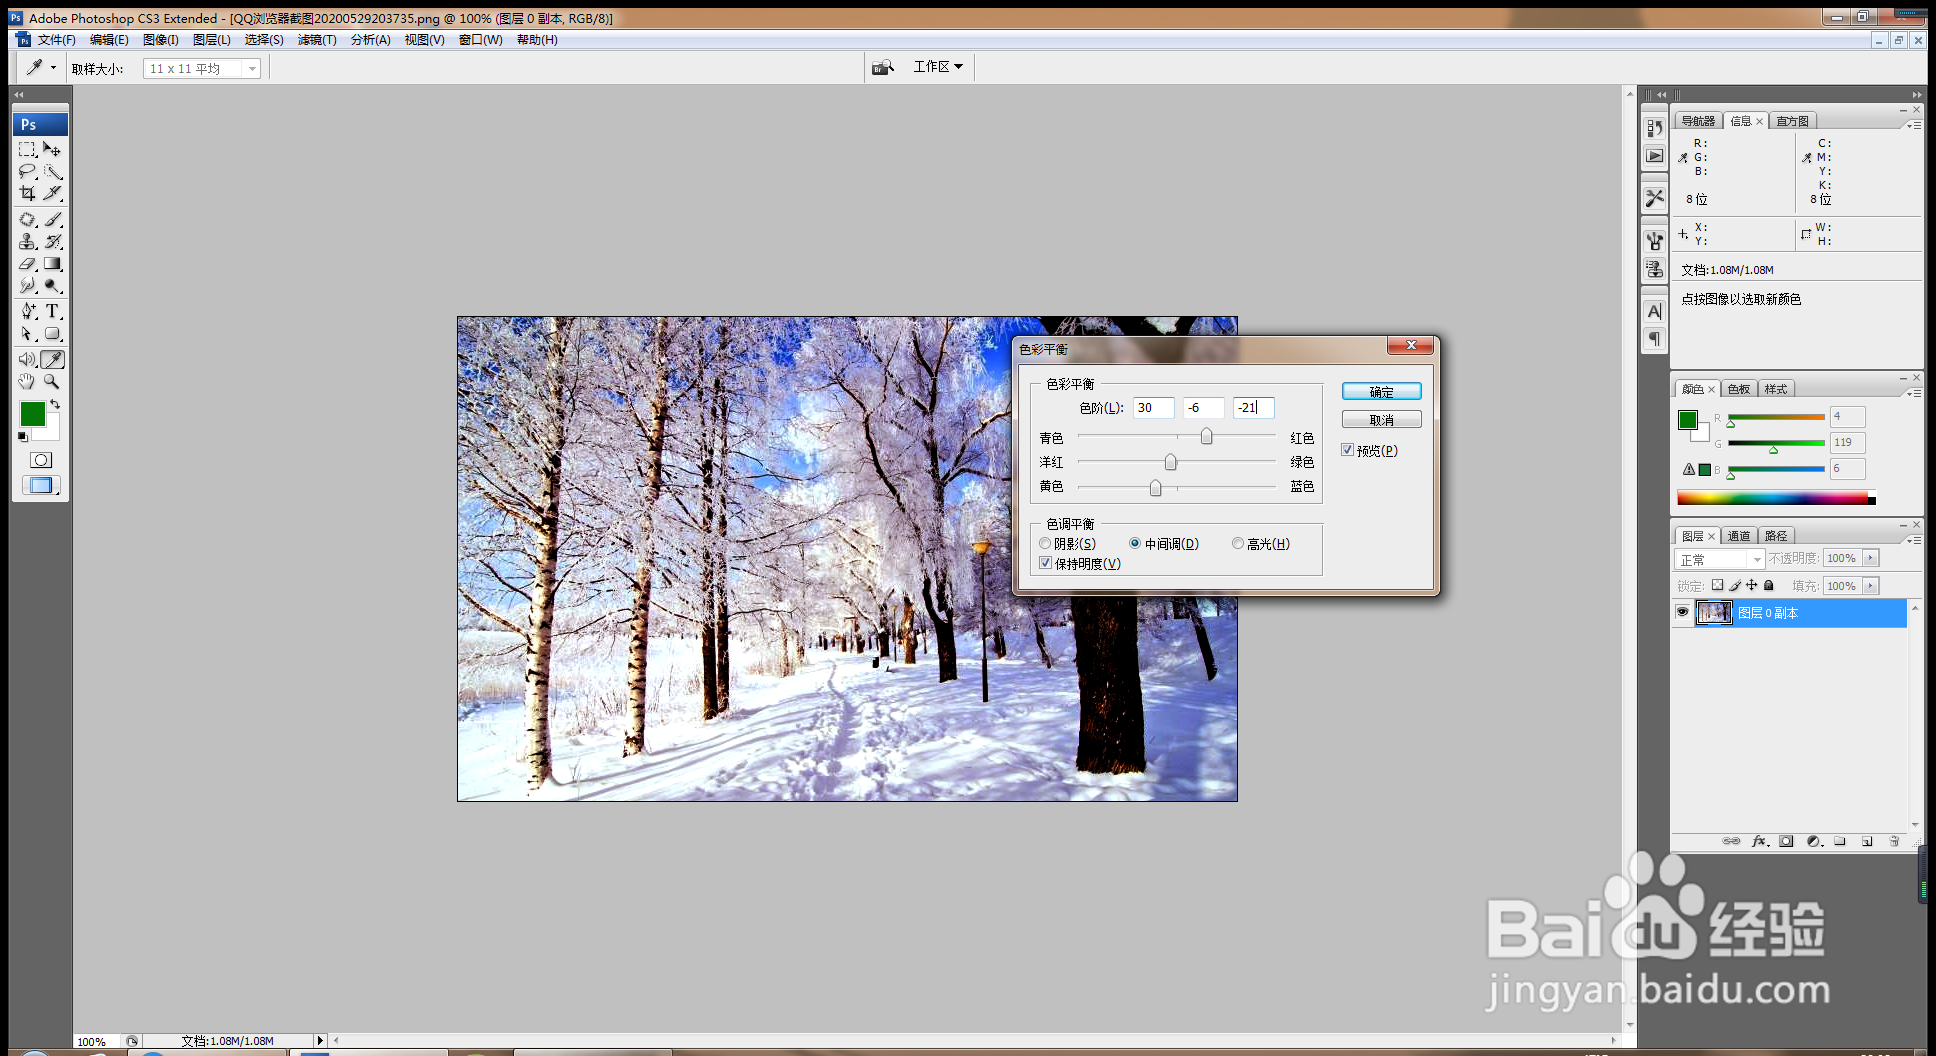This screenshot has width=1936, height=1056.
Task: Select the History Brush tool
Action: (x=53, y=241)
